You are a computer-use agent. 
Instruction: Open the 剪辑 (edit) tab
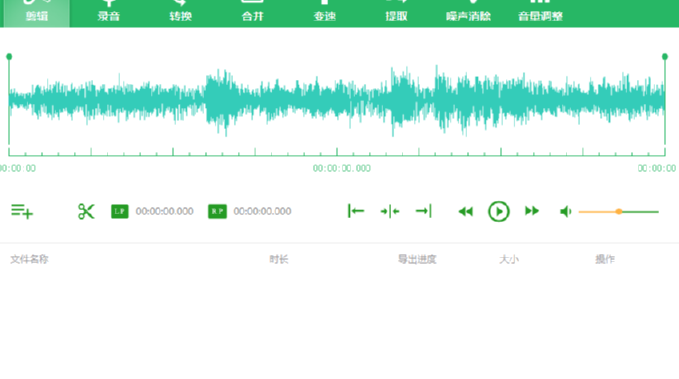tap(37, 13)
